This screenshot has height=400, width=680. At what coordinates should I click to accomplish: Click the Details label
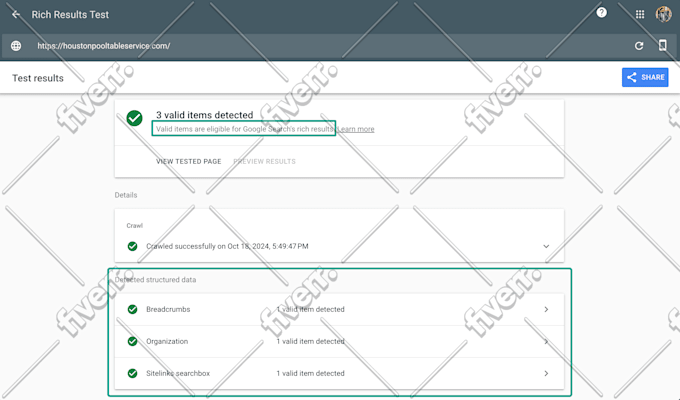coord(126,195)
